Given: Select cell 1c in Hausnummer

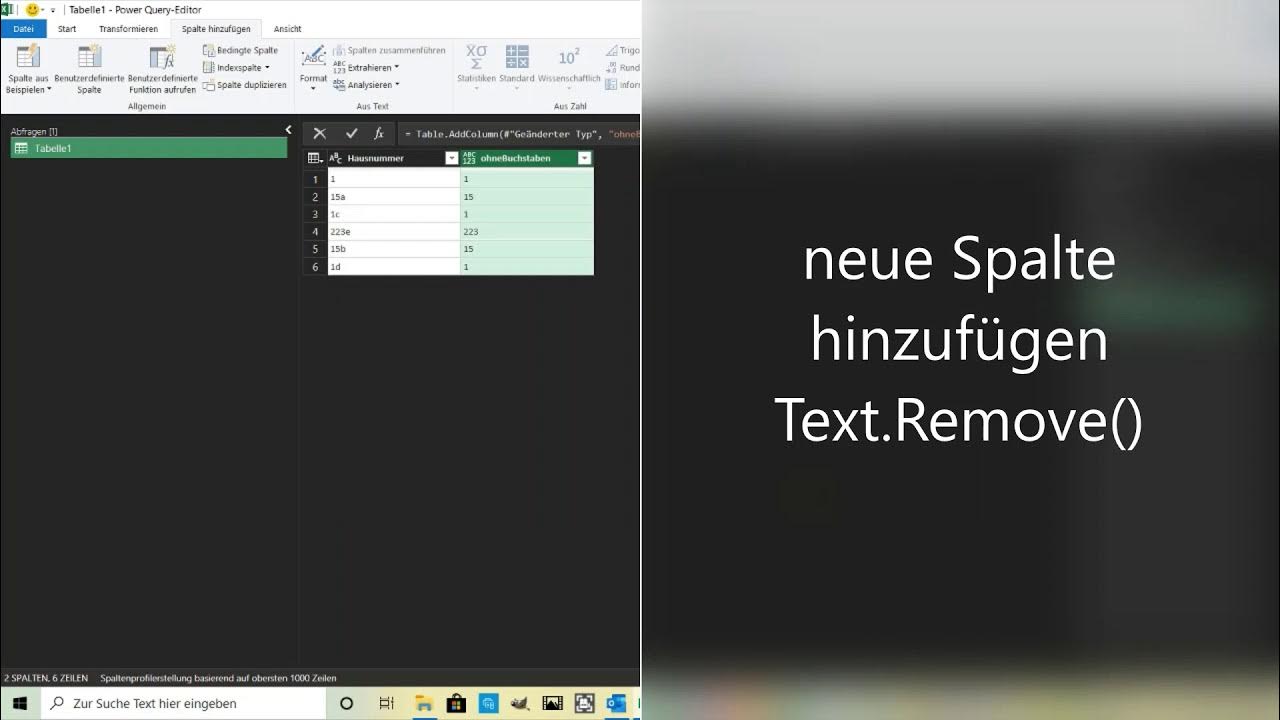Looking at the screenshot, I should 394,214.
